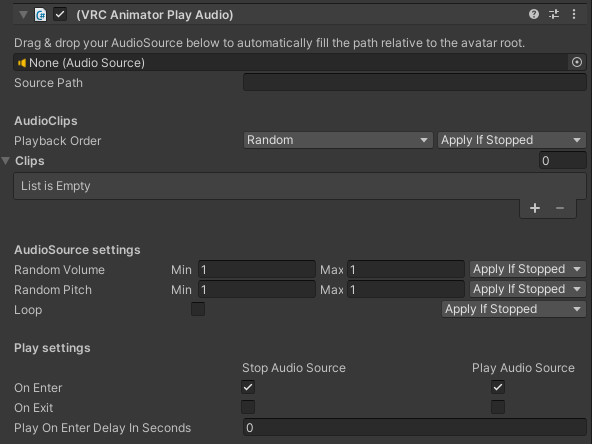Open Random Volume Apply If Stopped dropdown
592x444 pixels.
pyautogui.click(x=527, y=269)
